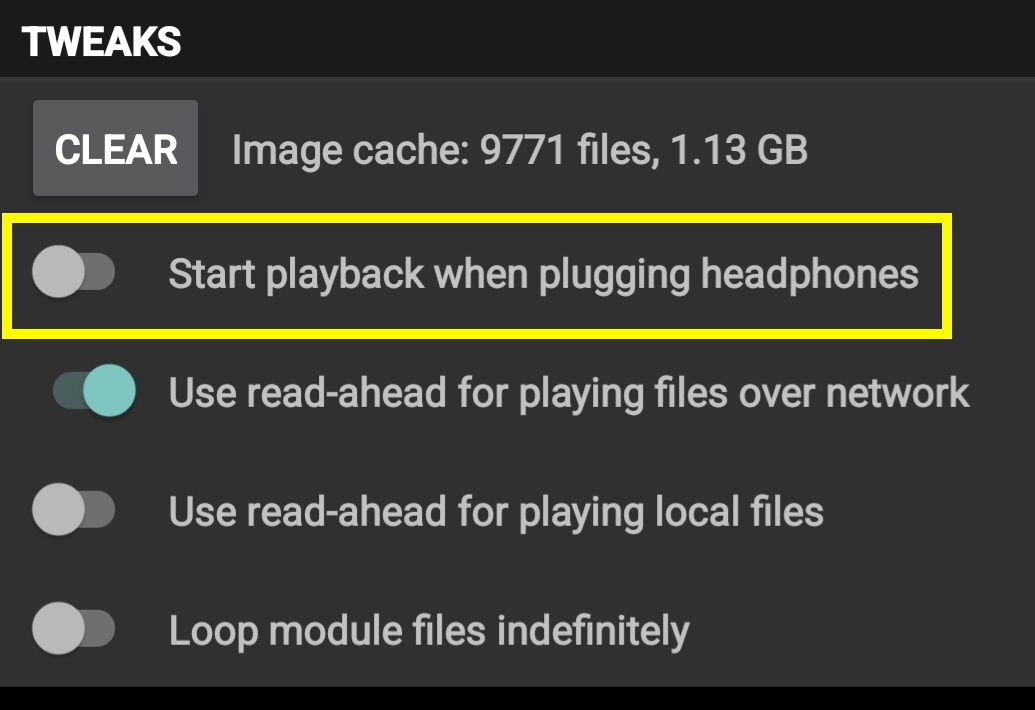Tap the switch knob for Loop module files
Image resolution: width=1035 pixels, height=710 pixels.
tap(56, 629)
